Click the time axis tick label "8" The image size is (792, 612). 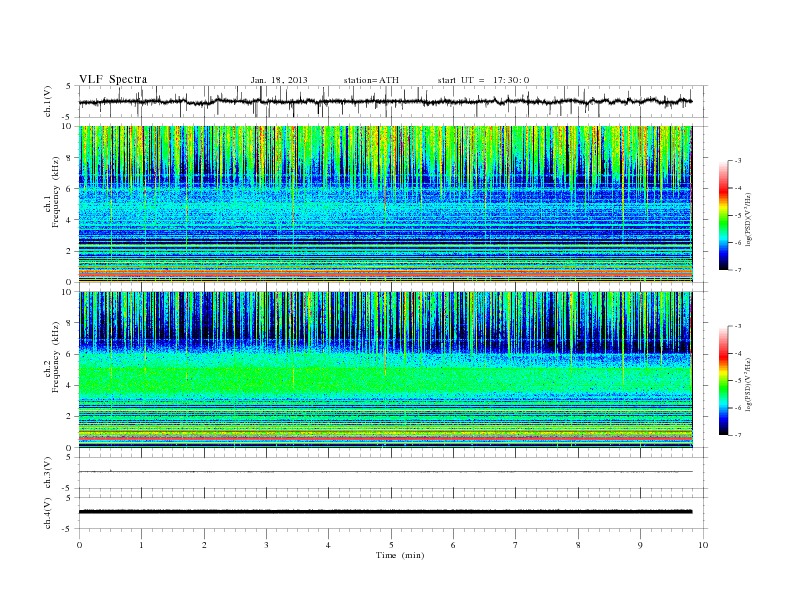(578, 545)
